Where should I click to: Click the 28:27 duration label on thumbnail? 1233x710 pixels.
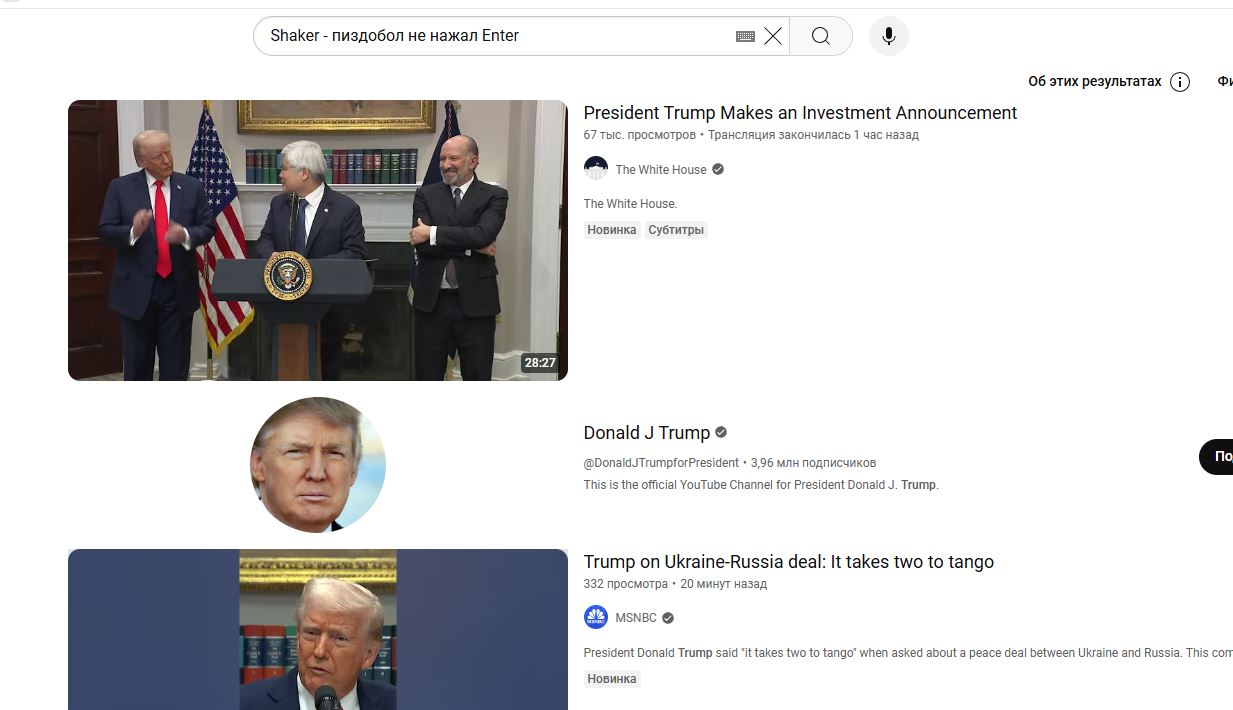pyautogui.click(x=540, y=363)
